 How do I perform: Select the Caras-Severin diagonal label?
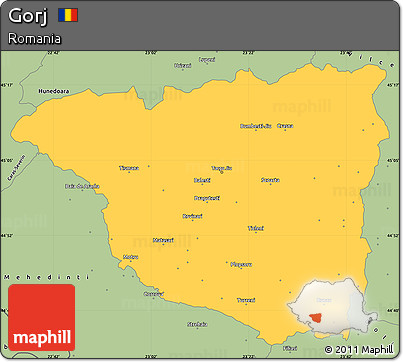(17, 168)
